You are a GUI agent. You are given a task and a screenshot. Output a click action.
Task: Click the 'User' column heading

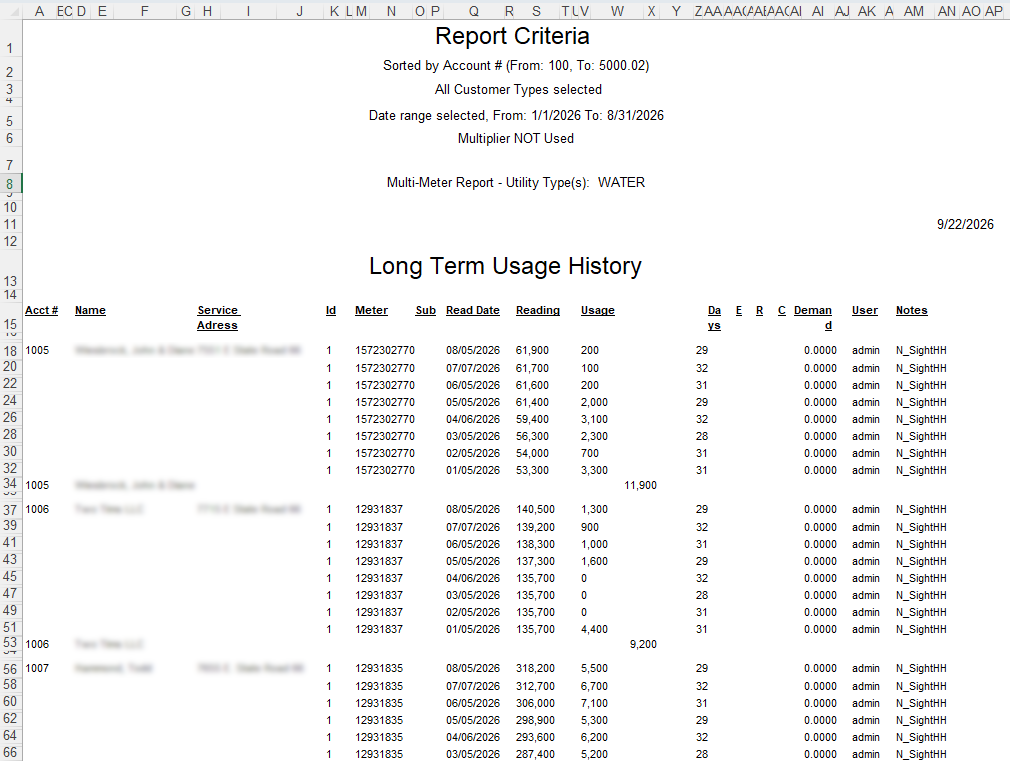click(864, 311)
